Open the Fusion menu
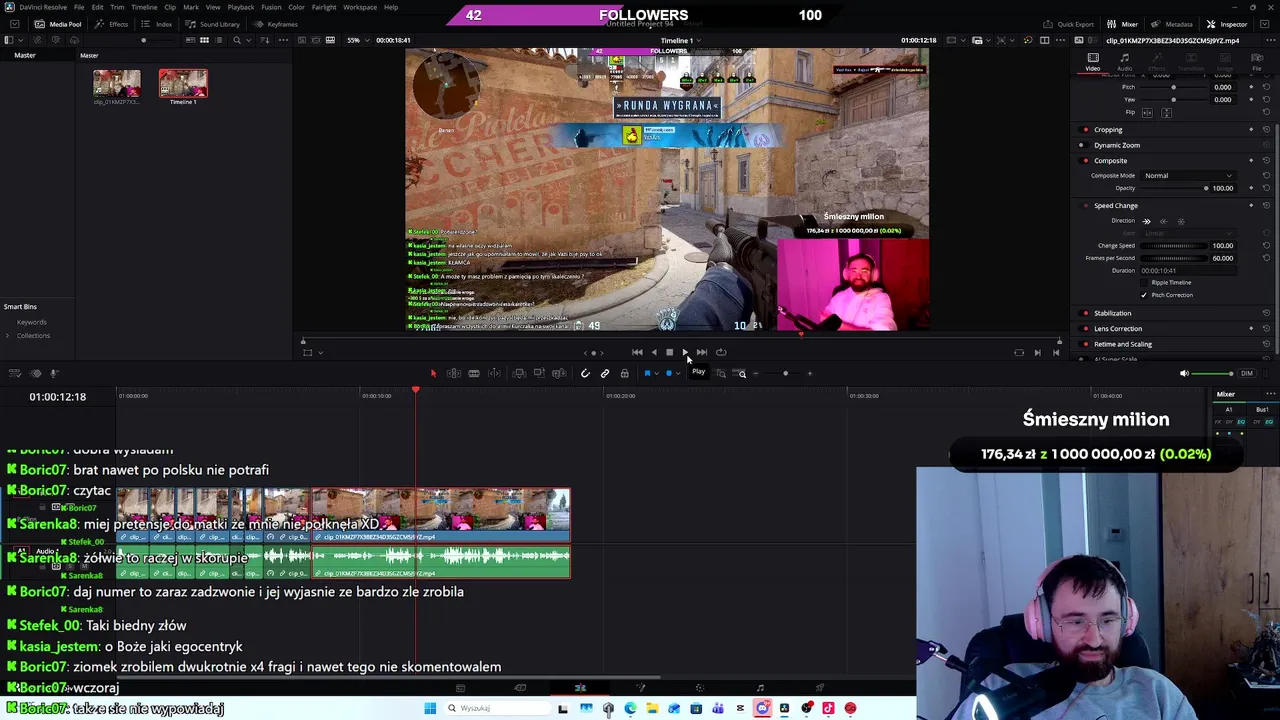The height and width of the screenshot is (720, 1280). pyautogui.click(x=271, y=7)
